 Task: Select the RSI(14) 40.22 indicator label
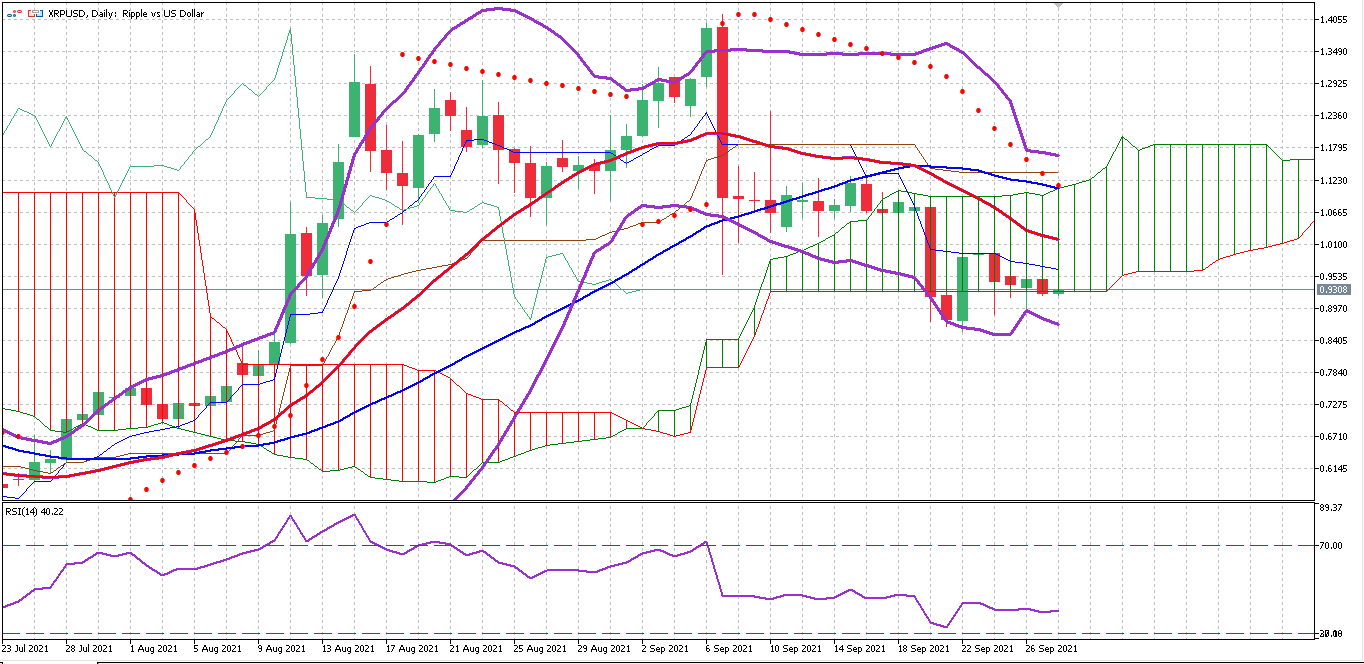[x=34, y=512]
